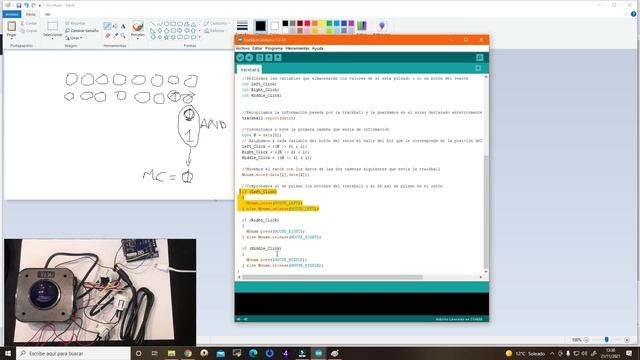The height and width of the screenshot is (360, 640).
Task: Select the Text tool in Paint
Action: pyautogui.click(x=123, y=26)
